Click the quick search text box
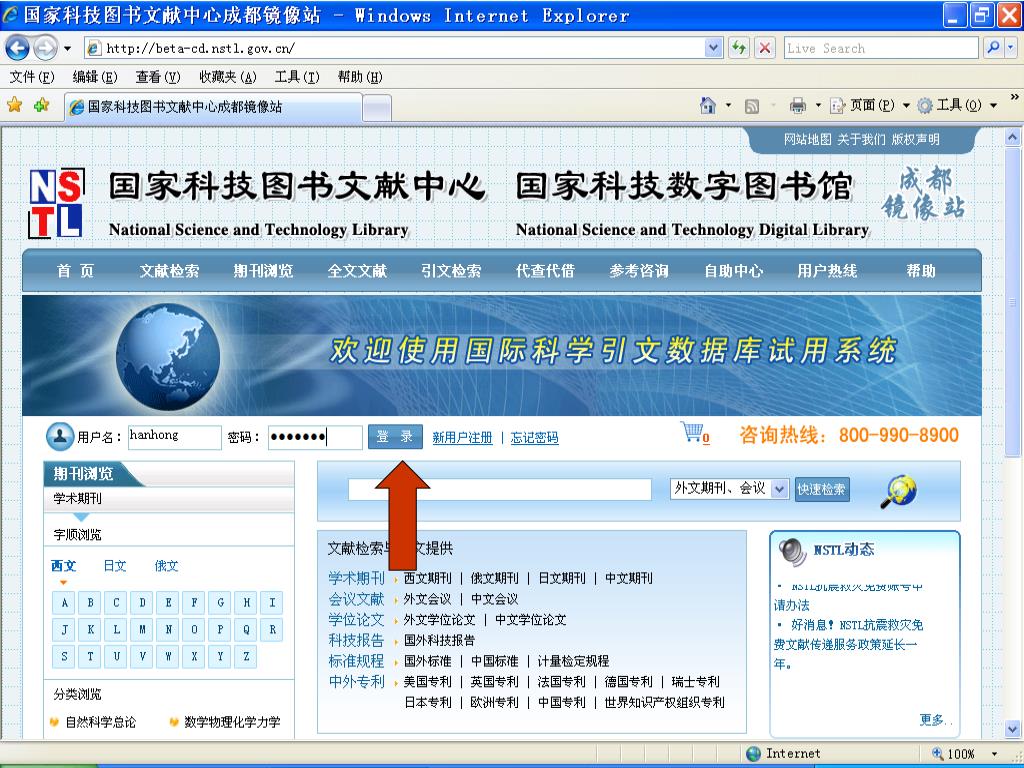Viewport: 1024px width, 768px height. tap(500, 489)
